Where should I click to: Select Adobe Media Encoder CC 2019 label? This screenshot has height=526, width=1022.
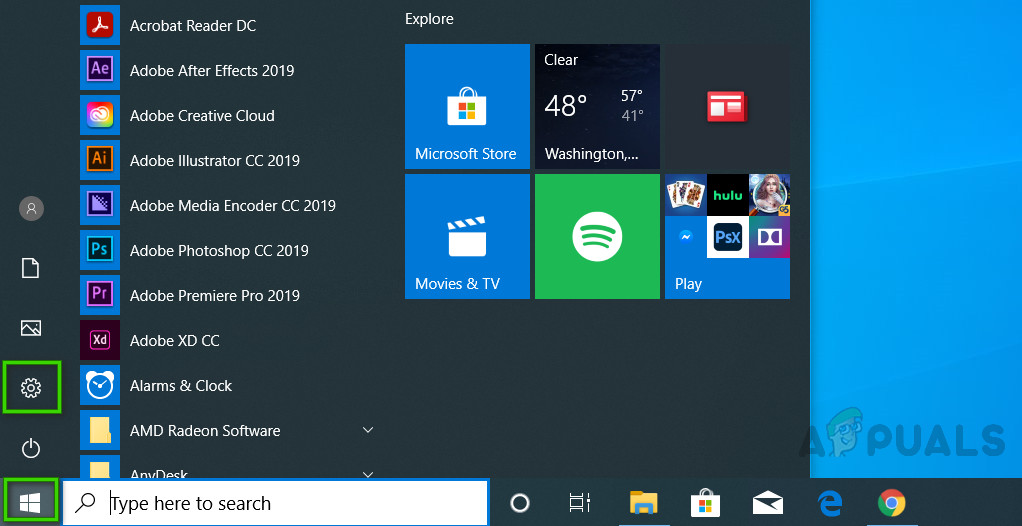(233, 205)
